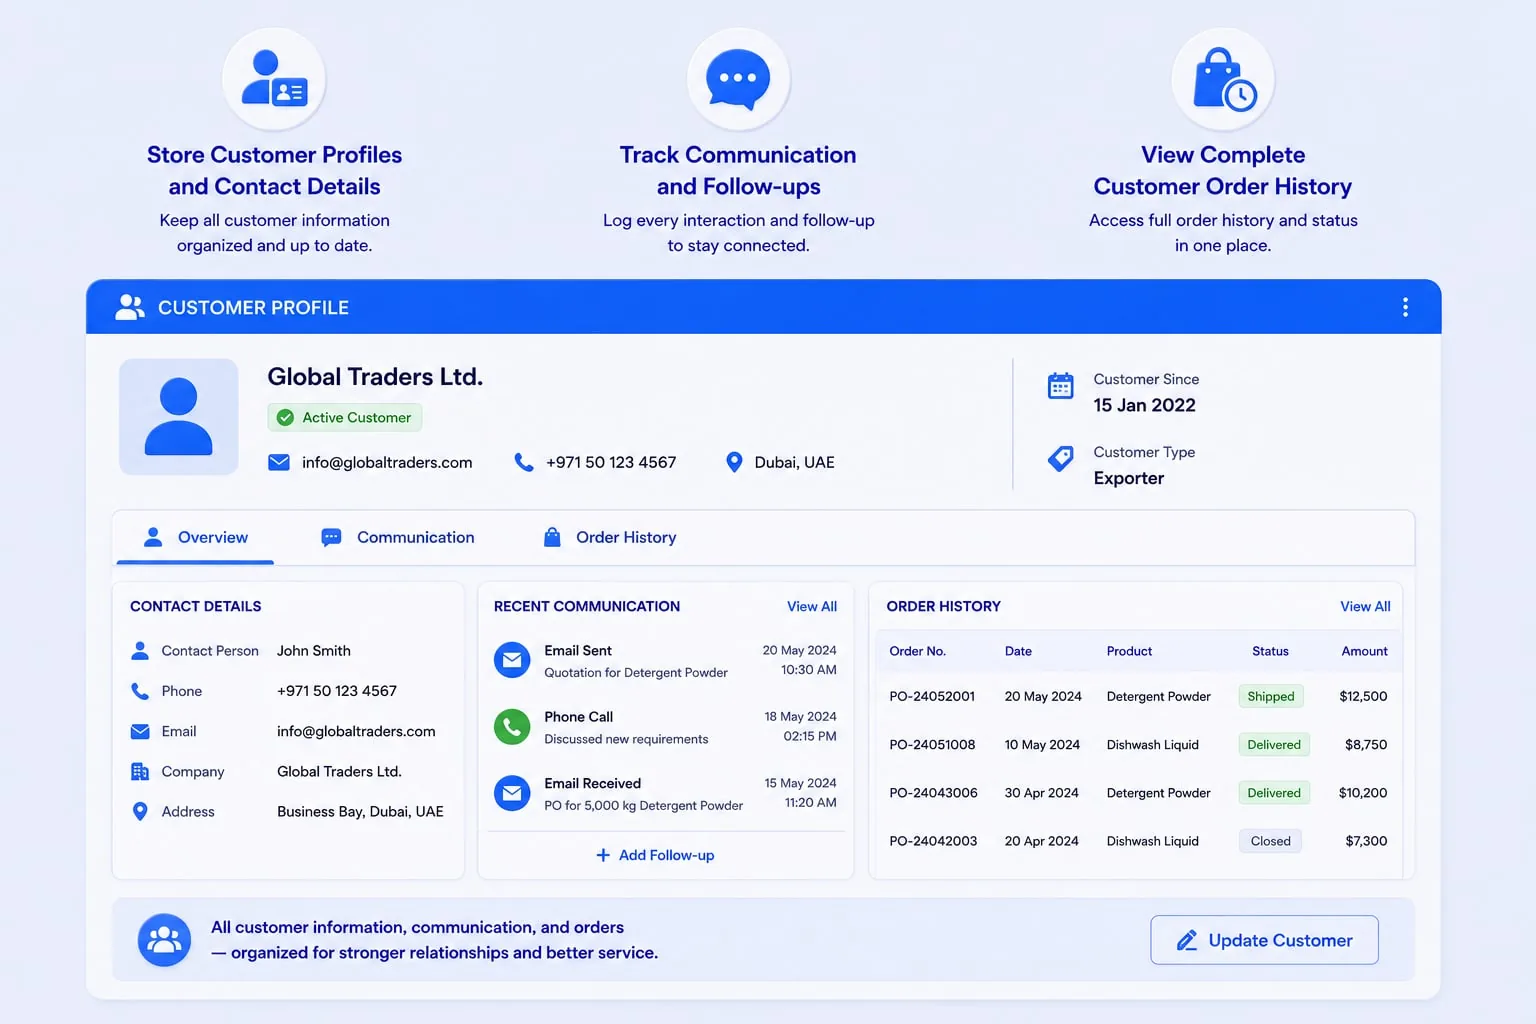Click the Delivered badge for PO-24051008
Viewport: 1536px width, 1024px height.
point(1273,745)
